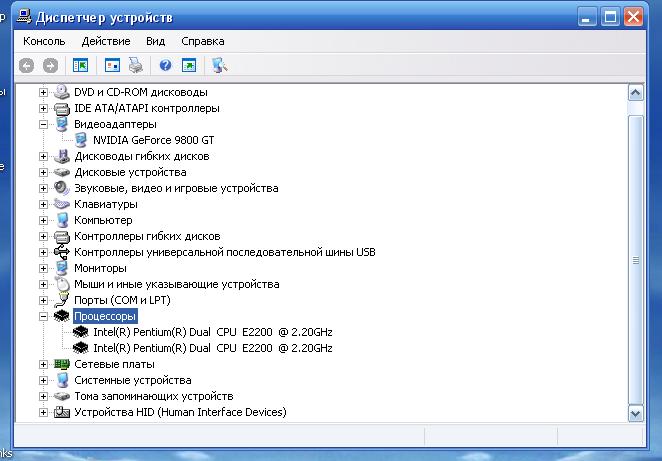Minimize the Диспетчер устройств window
Screen dimensions: 662x461
[587, 17]
